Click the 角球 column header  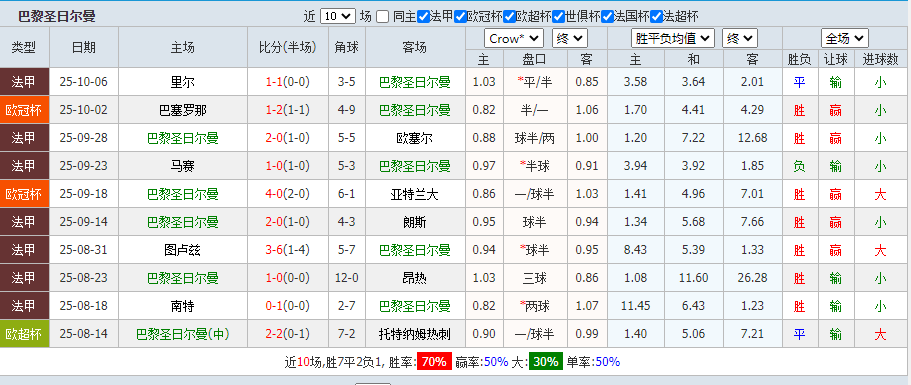[x=347, y=48]
